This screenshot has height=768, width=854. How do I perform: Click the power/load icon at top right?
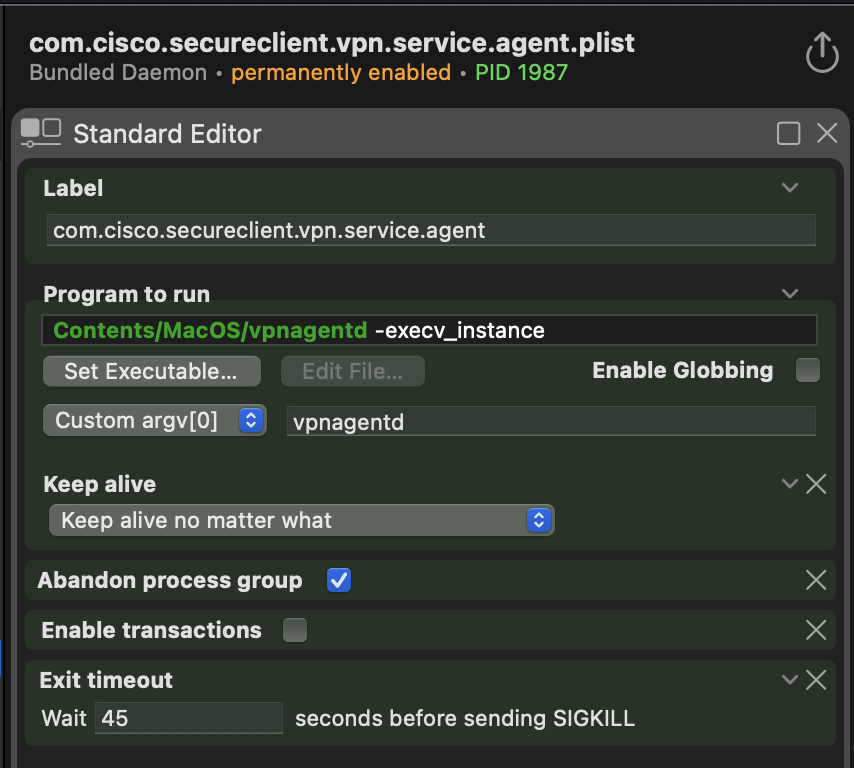point(822,52)
